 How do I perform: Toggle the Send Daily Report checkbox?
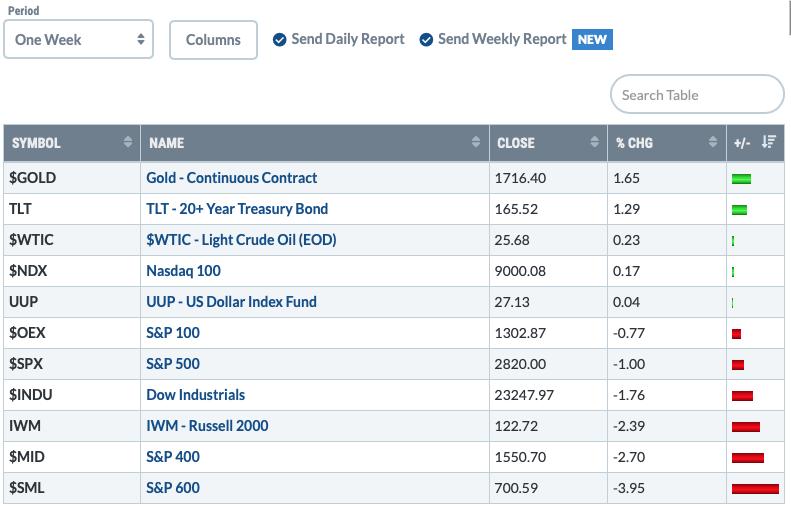(279, 39)
